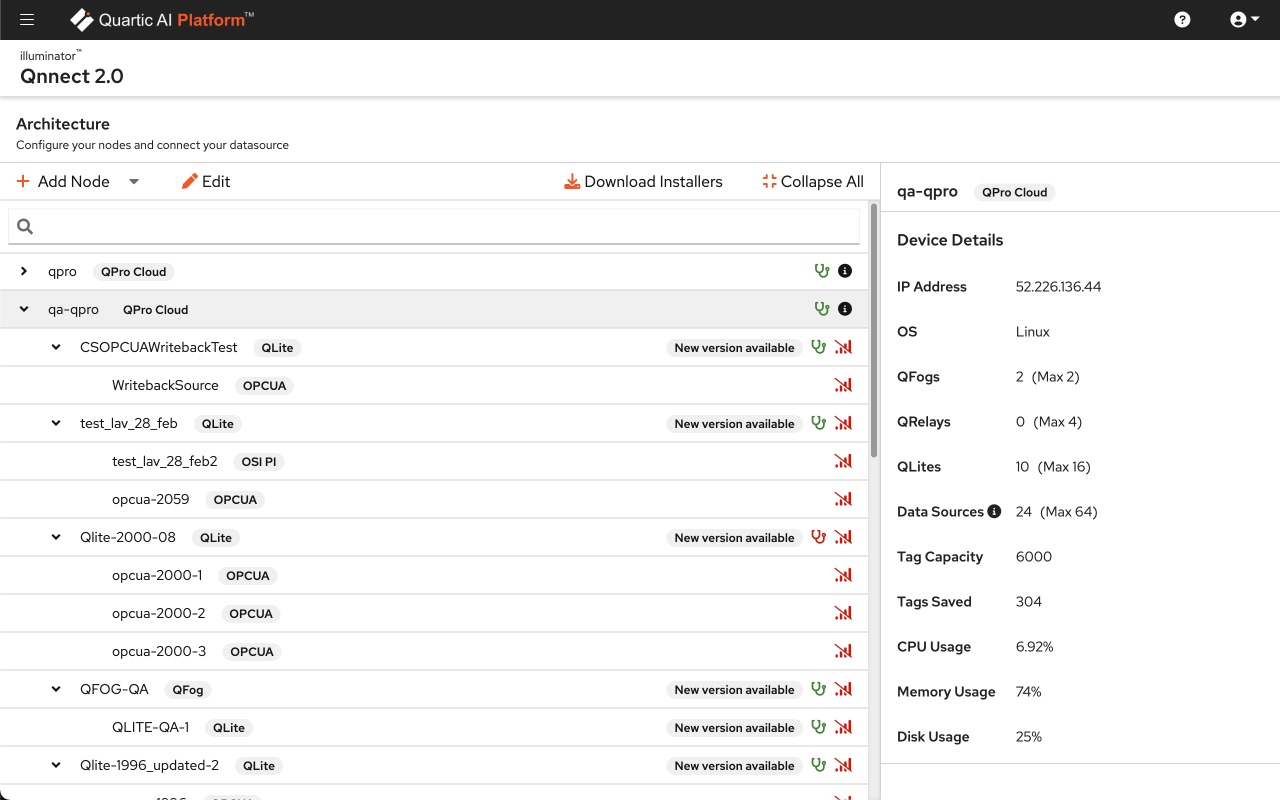The height and width of the screenshot is (800, 1280).
Task: Select the opcua-2000-1 tree row
Action: tap(434, 575)
